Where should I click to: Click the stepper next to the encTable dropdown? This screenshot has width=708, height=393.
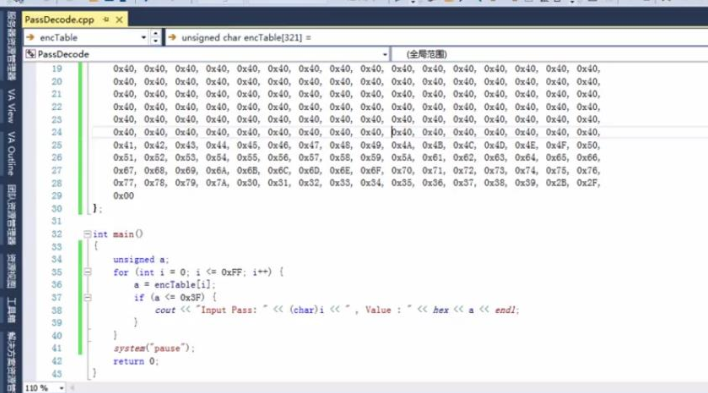(x=155, y=37)
